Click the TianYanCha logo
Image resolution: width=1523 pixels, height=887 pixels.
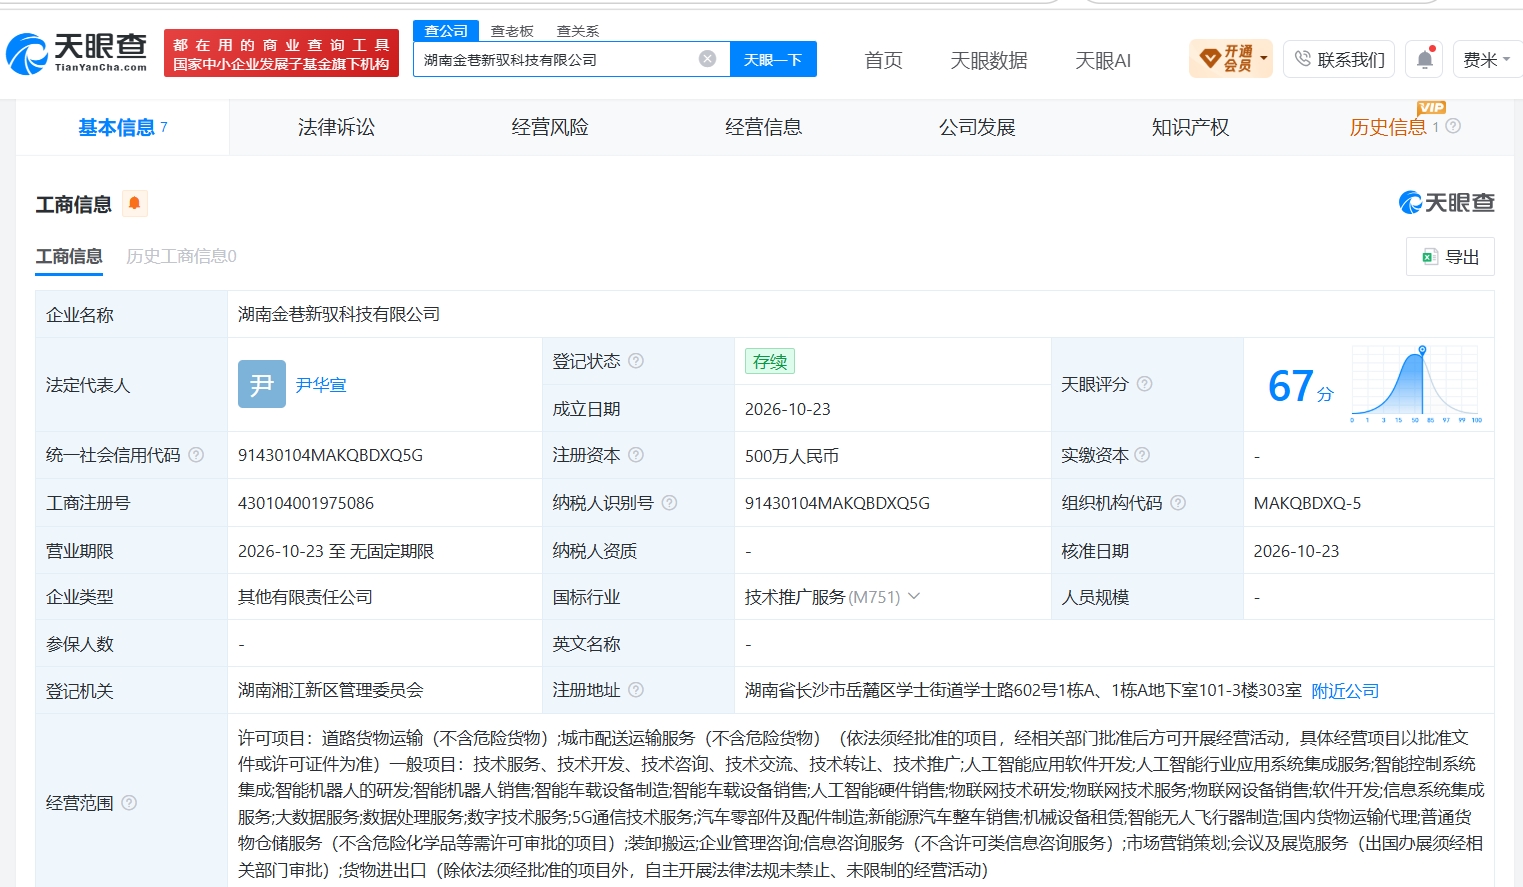click(x=77, y=53)
